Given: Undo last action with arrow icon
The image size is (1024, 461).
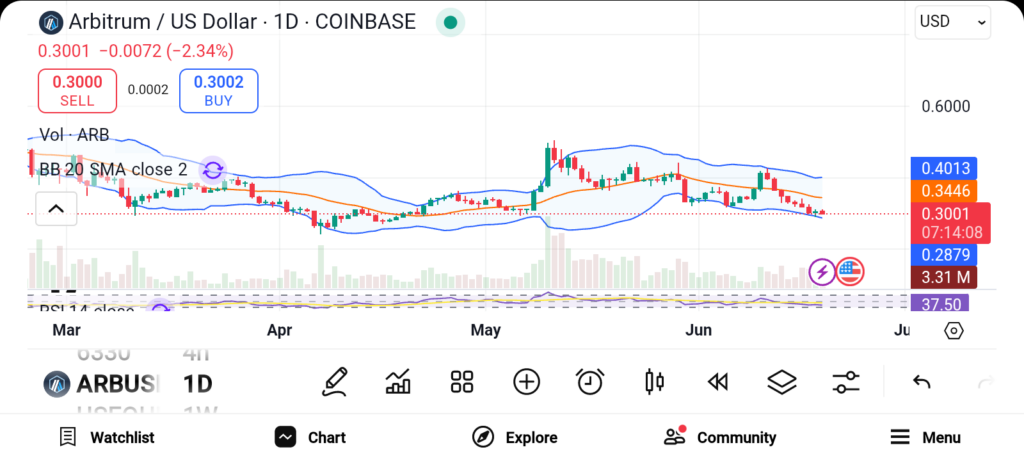Looking at the screenshot, I should pos(922,382).
